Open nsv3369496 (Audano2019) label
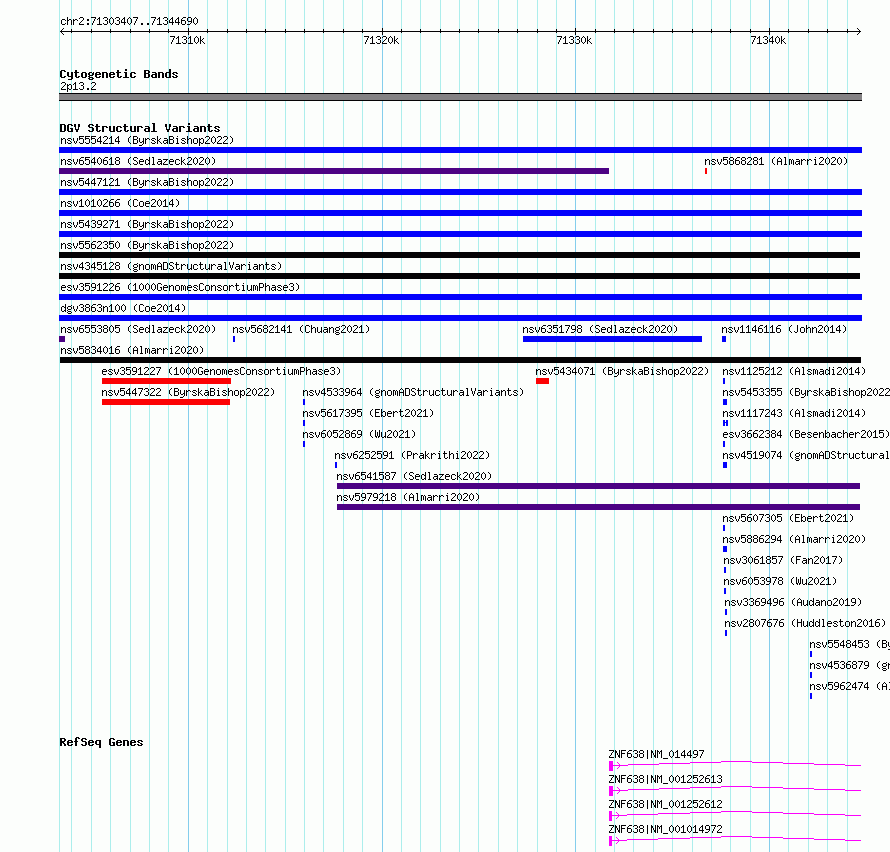Screen dimensions: 890x852 pyautogui.click(x=793, y=602)
